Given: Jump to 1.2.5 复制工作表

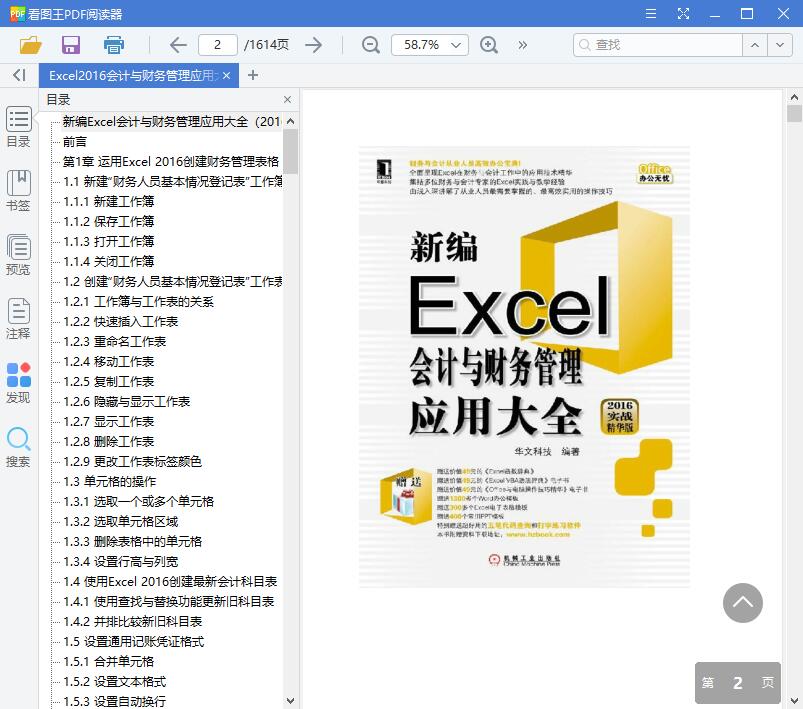Looking at the screenshot, I should 109,381.
